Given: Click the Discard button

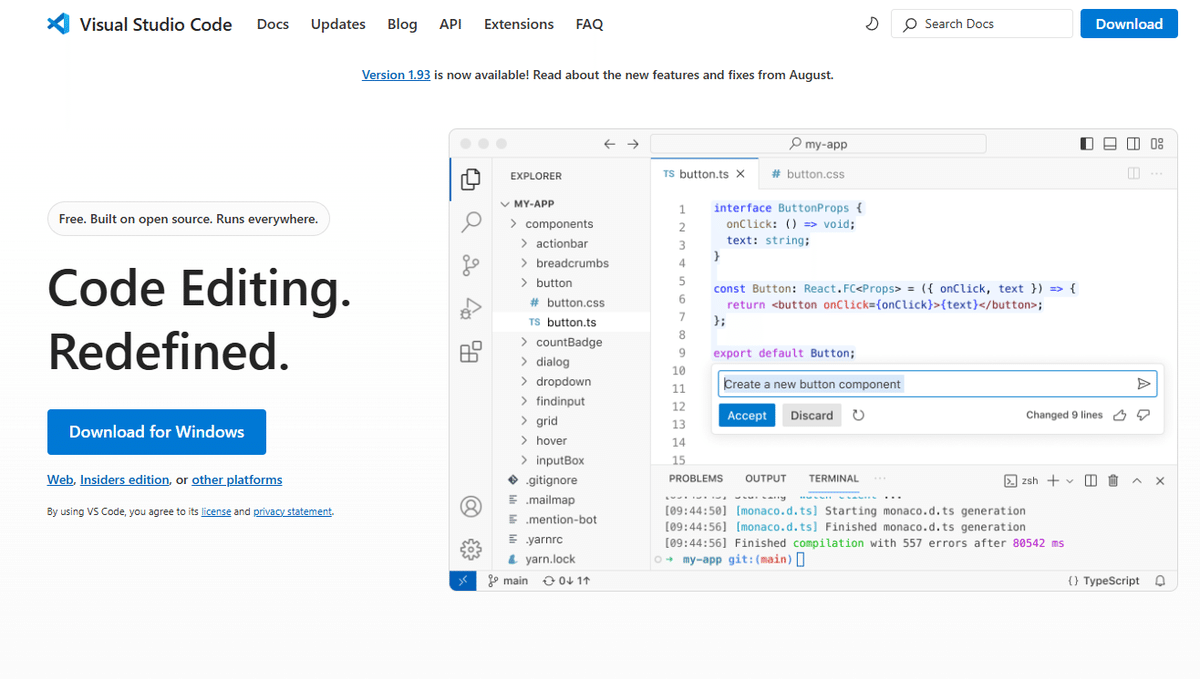Looking at the screenshot, I should click(x=812, y=415).
